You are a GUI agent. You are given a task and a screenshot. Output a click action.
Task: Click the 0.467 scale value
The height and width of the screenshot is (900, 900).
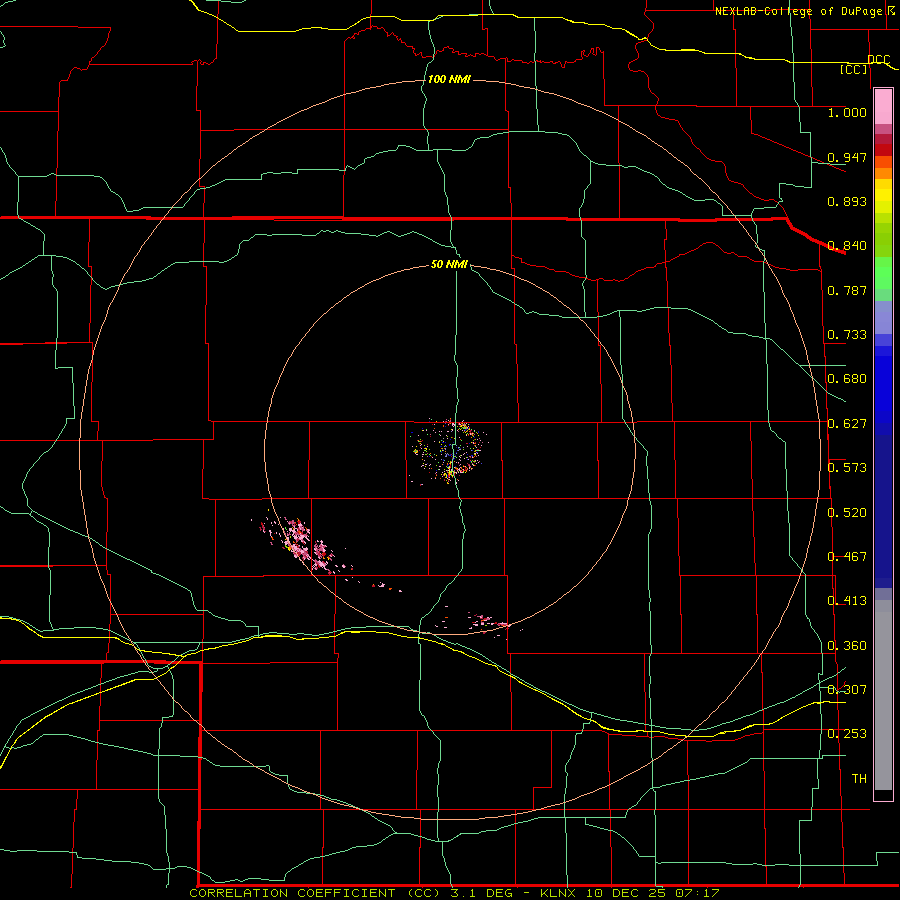847,557
